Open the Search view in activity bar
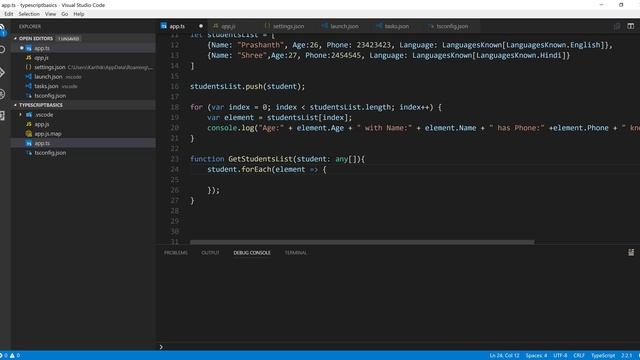640x360 pixels. click(x=2, y=49)
